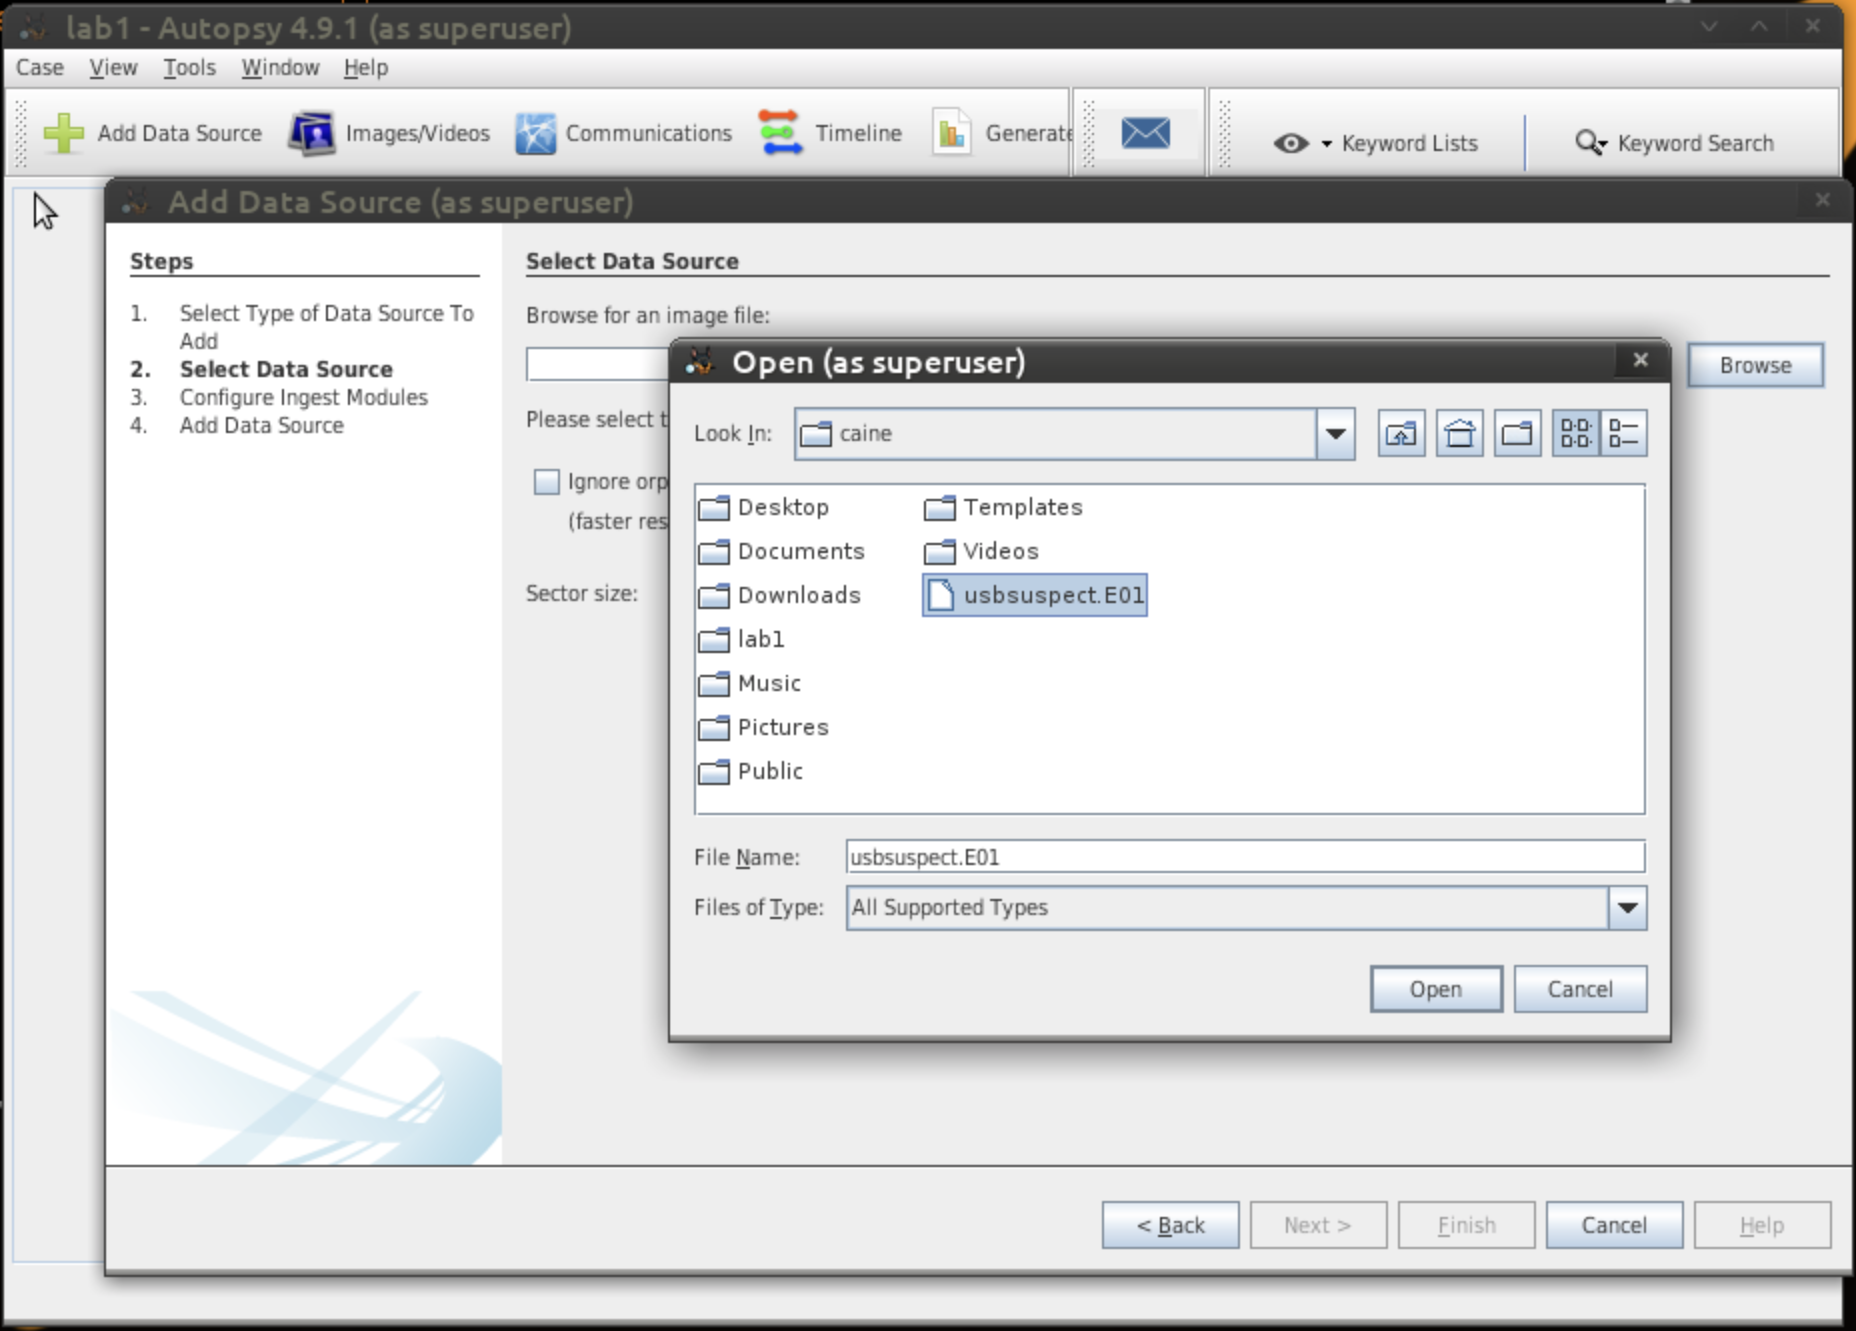Create a new folder in Open dialog
The image size is (1856, 1331).
pyautogui.click(x=1517, y=433)
